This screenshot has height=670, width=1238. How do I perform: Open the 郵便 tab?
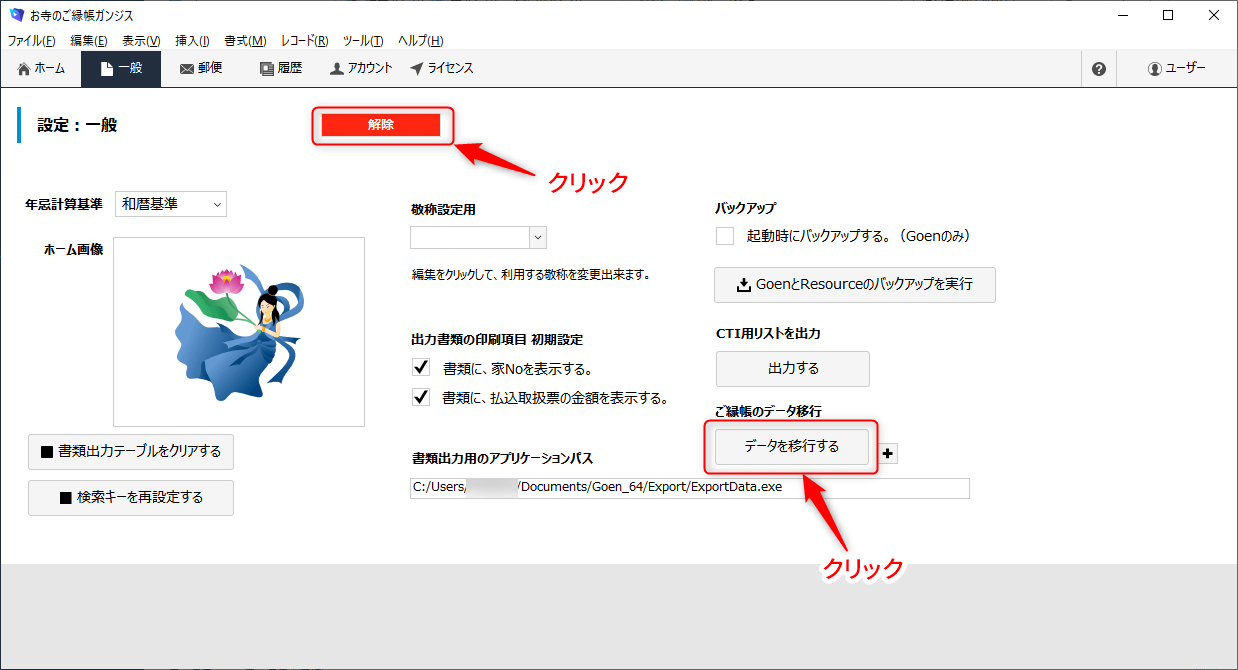point(201,69)
